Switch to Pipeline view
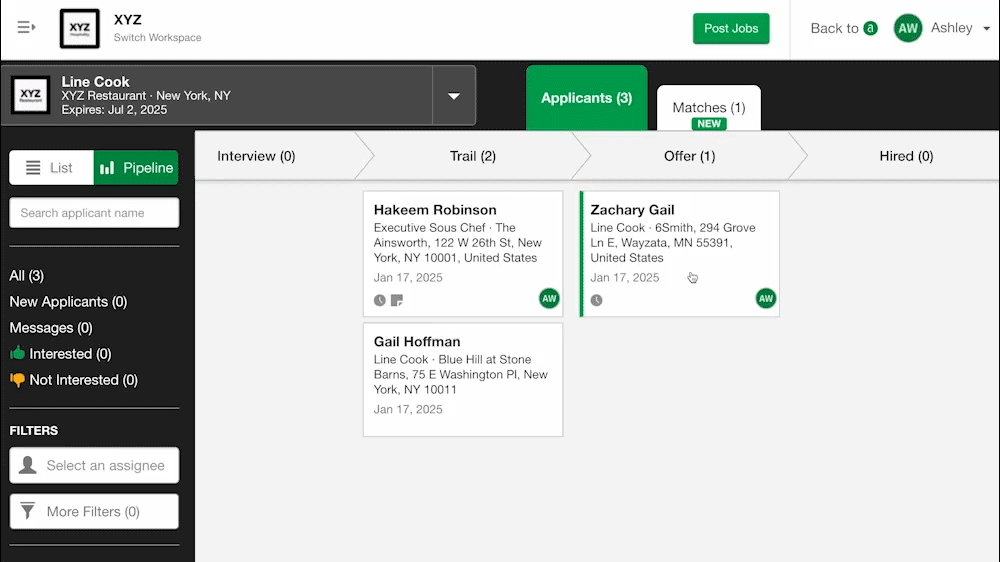 click(136, 168)
